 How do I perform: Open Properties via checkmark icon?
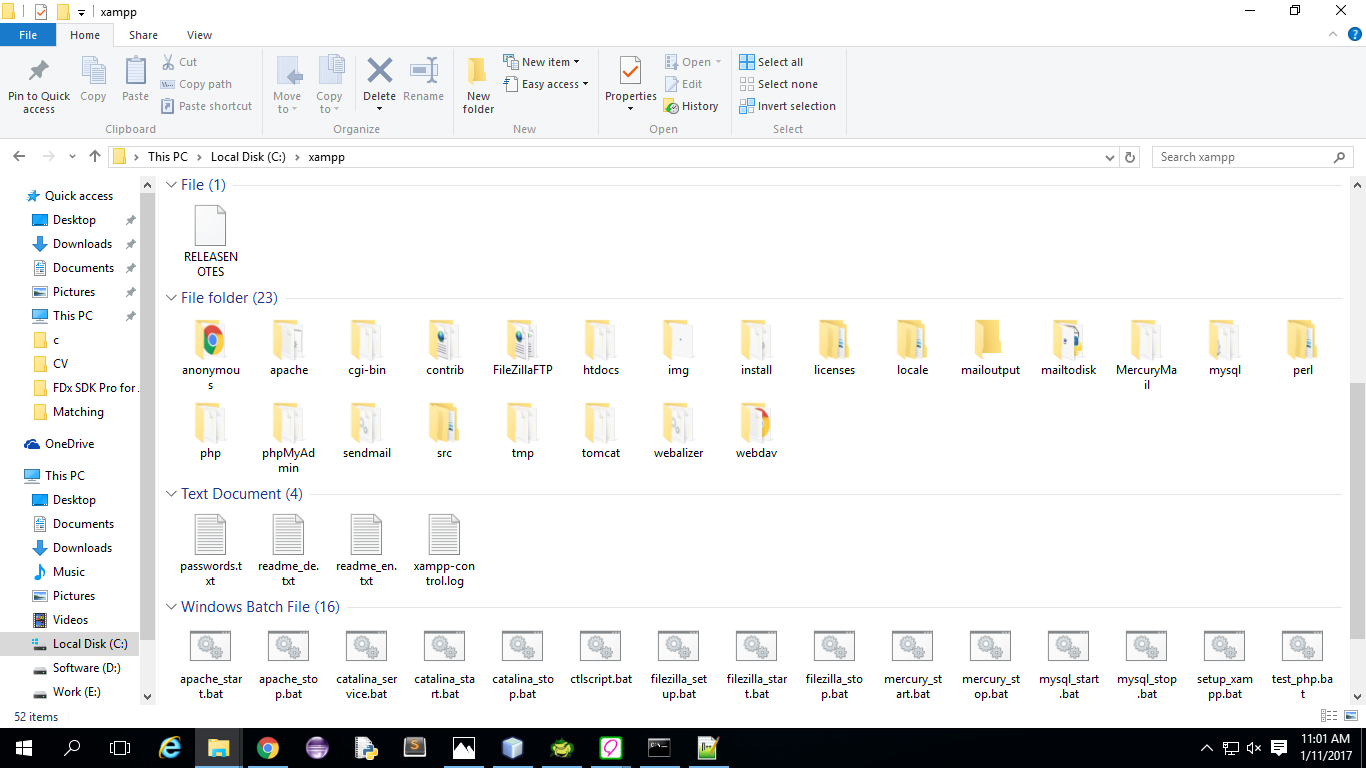coord(630,71)
